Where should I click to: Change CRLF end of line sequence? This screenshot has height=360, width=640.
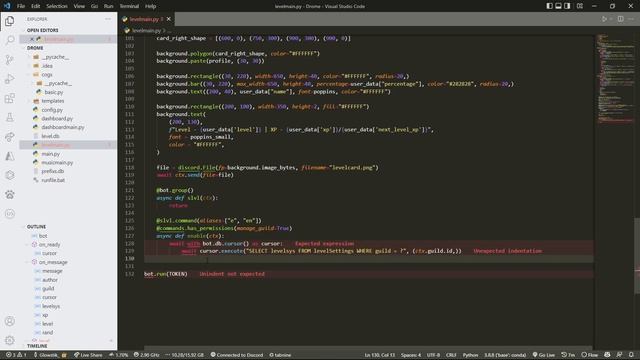coord(451,355)
